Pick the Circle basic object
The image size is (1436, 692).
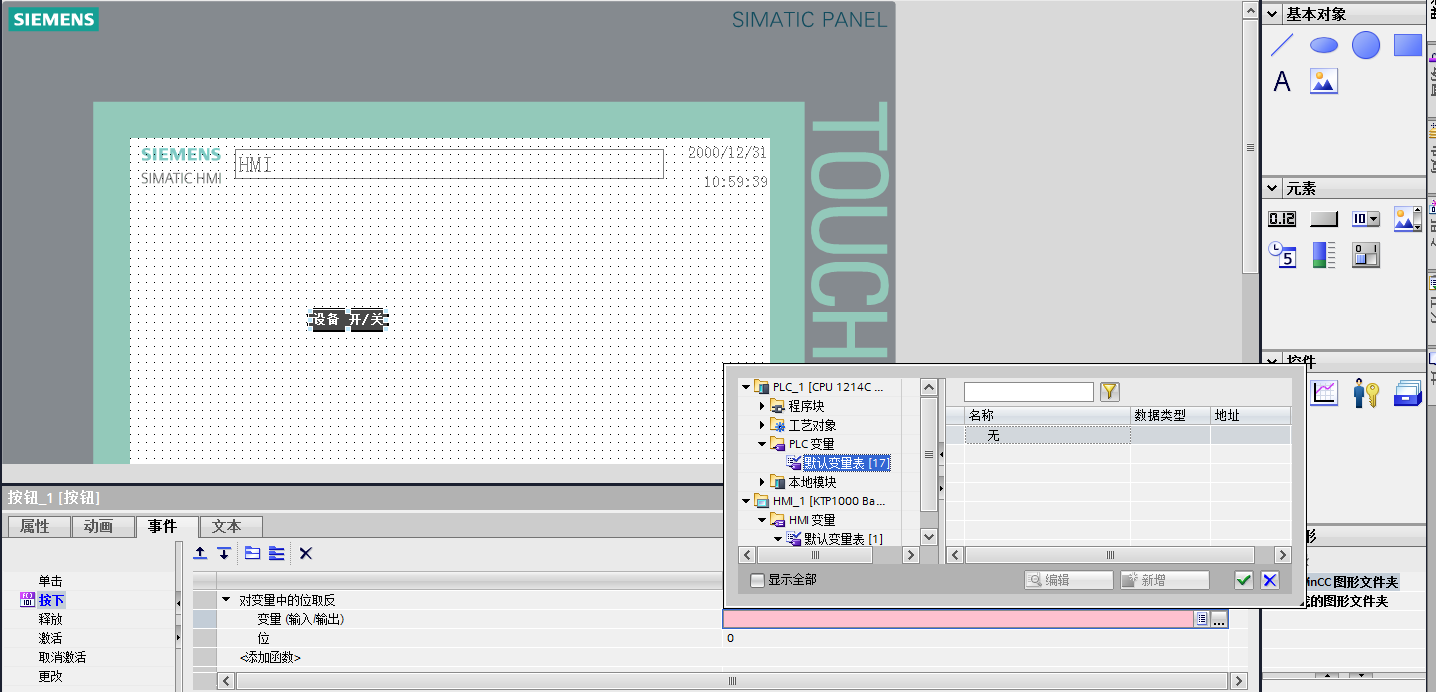pos(1366,44)
